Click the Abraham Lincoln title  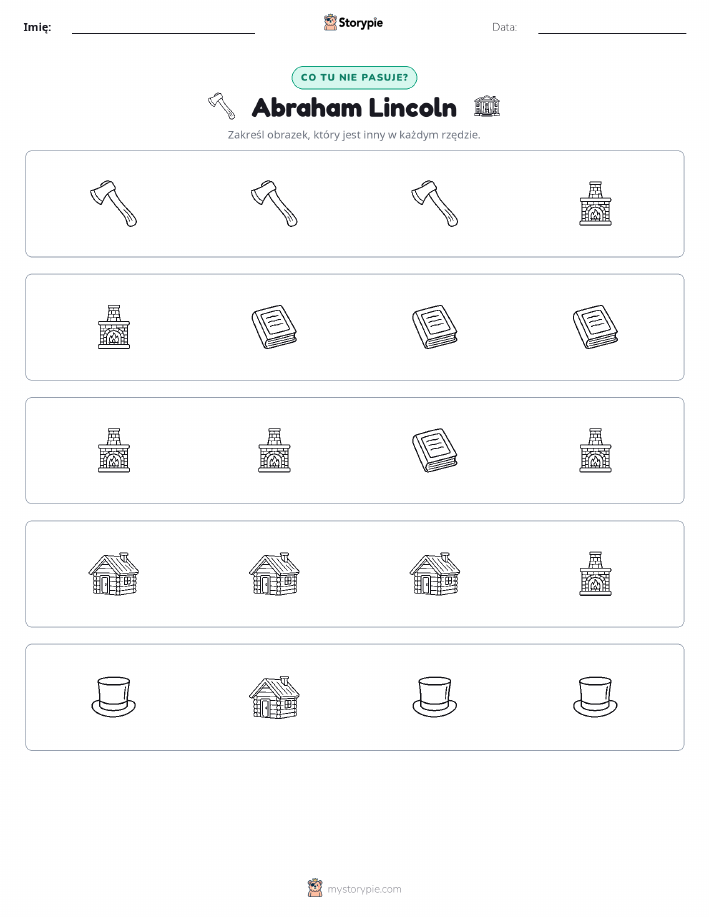click(x=354, y=108)
